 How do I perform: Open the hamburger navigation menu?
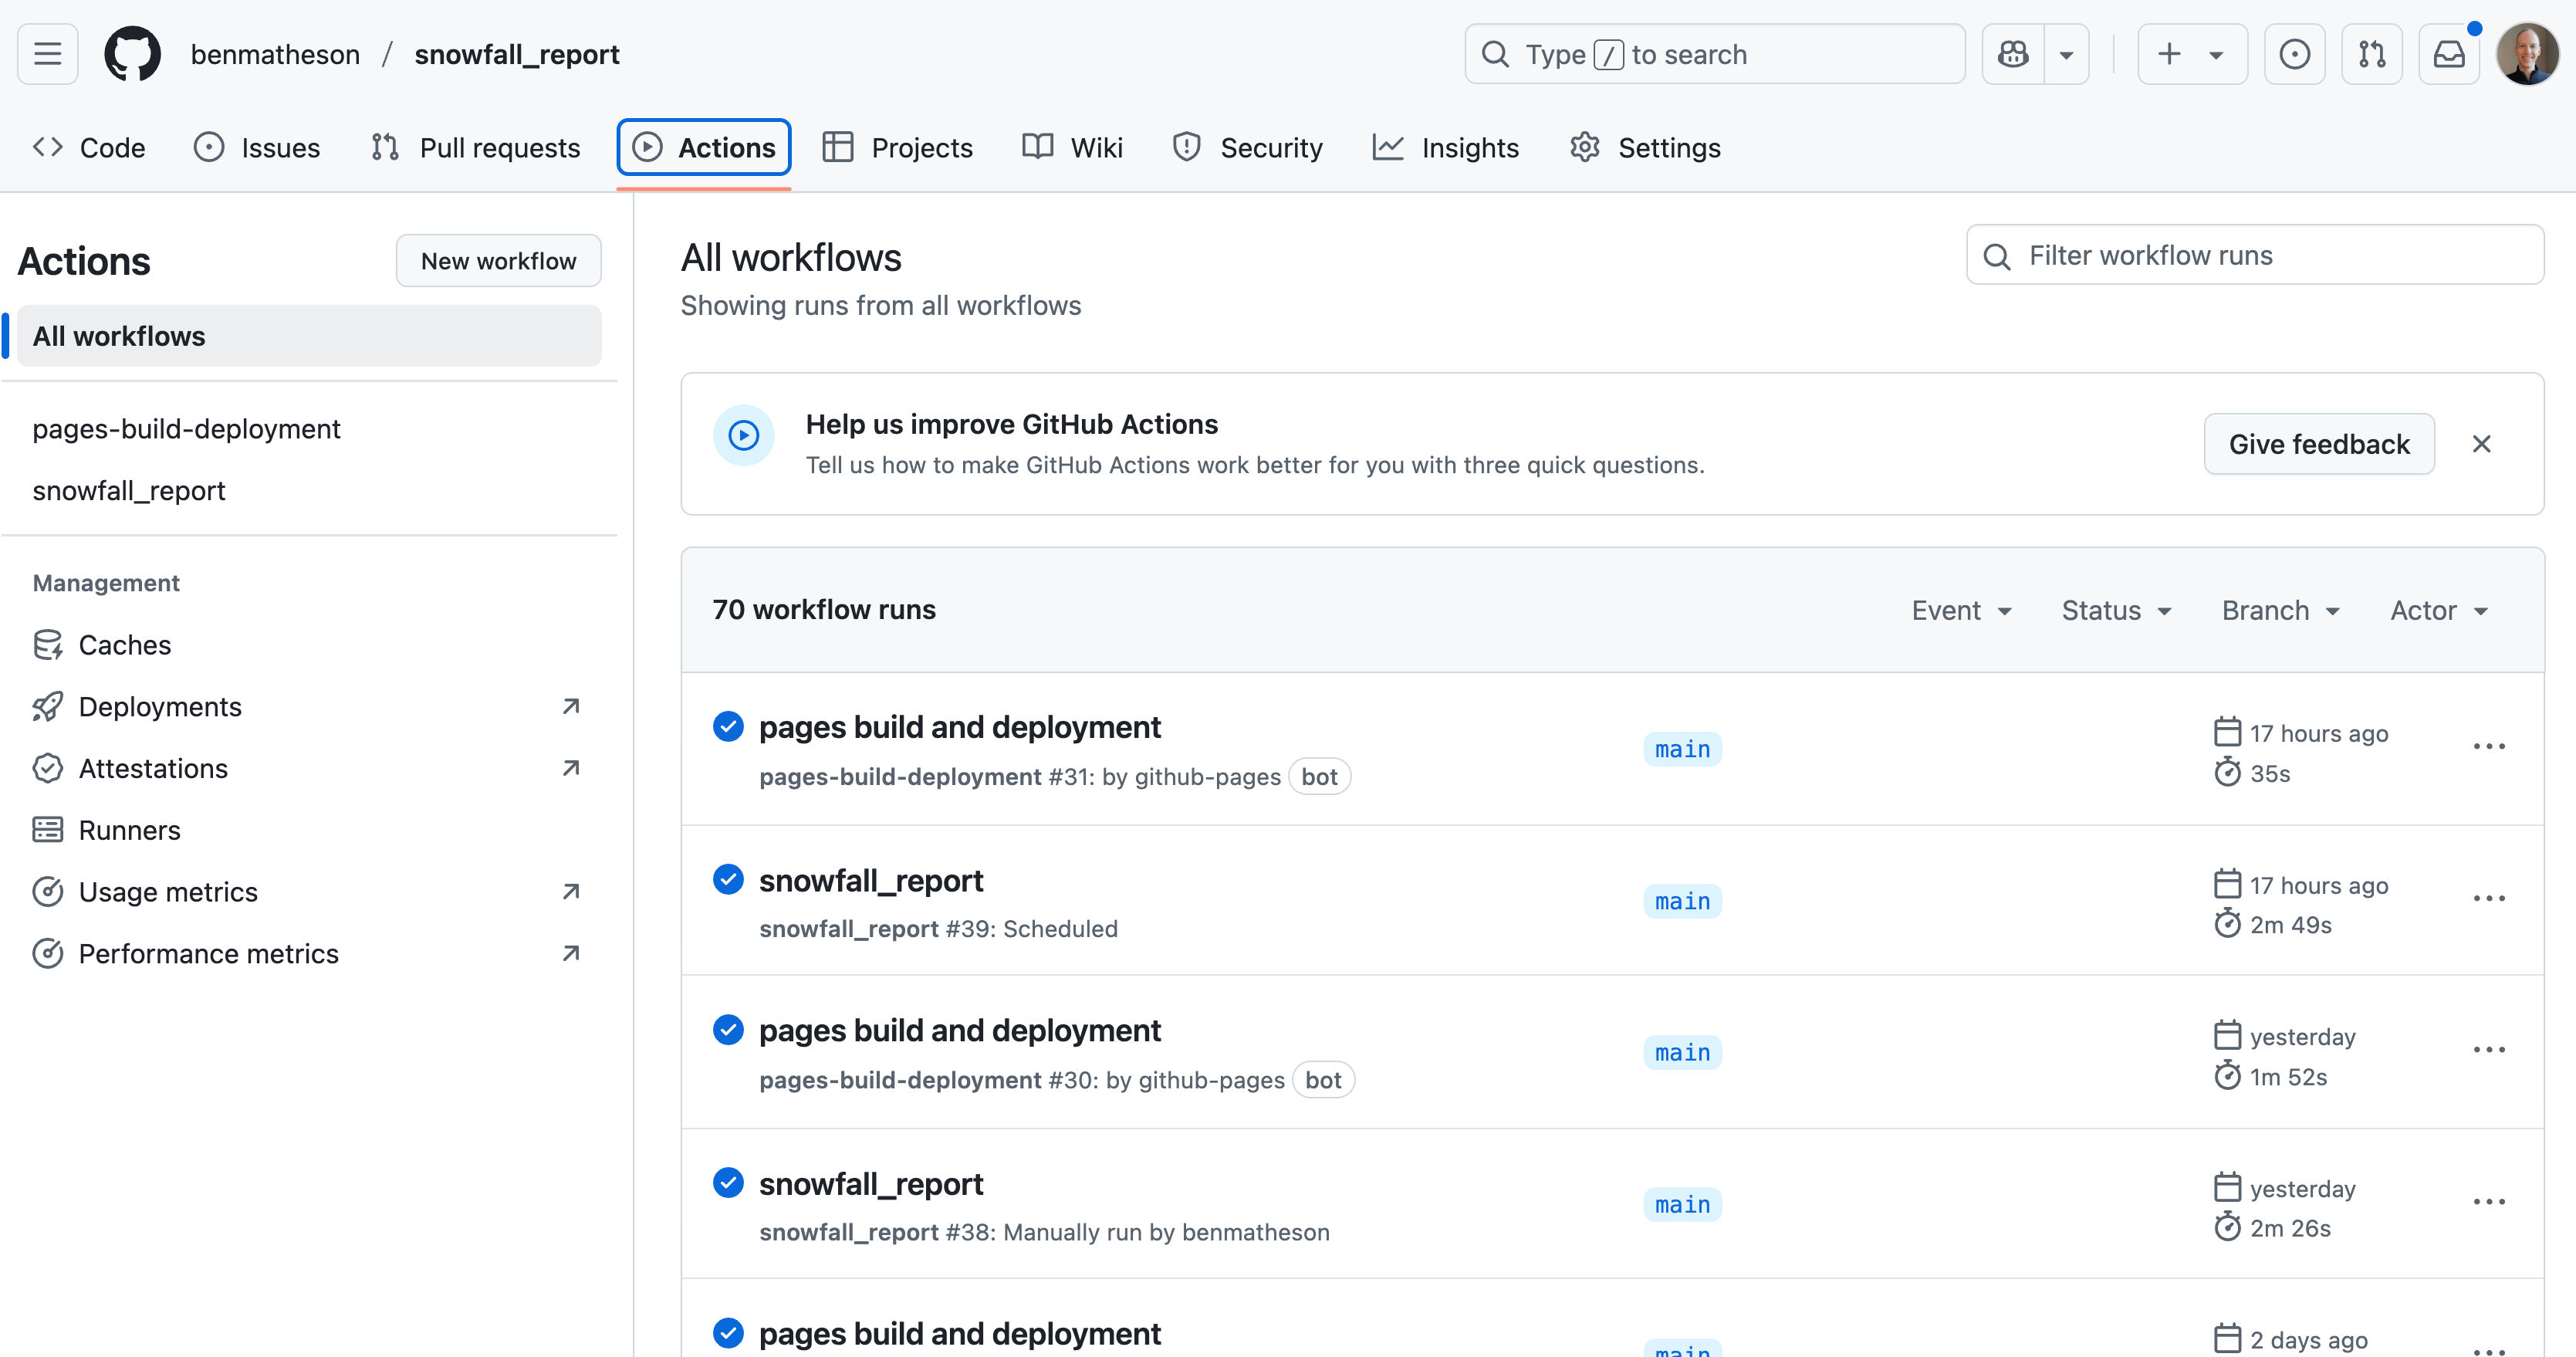[47, 54]
